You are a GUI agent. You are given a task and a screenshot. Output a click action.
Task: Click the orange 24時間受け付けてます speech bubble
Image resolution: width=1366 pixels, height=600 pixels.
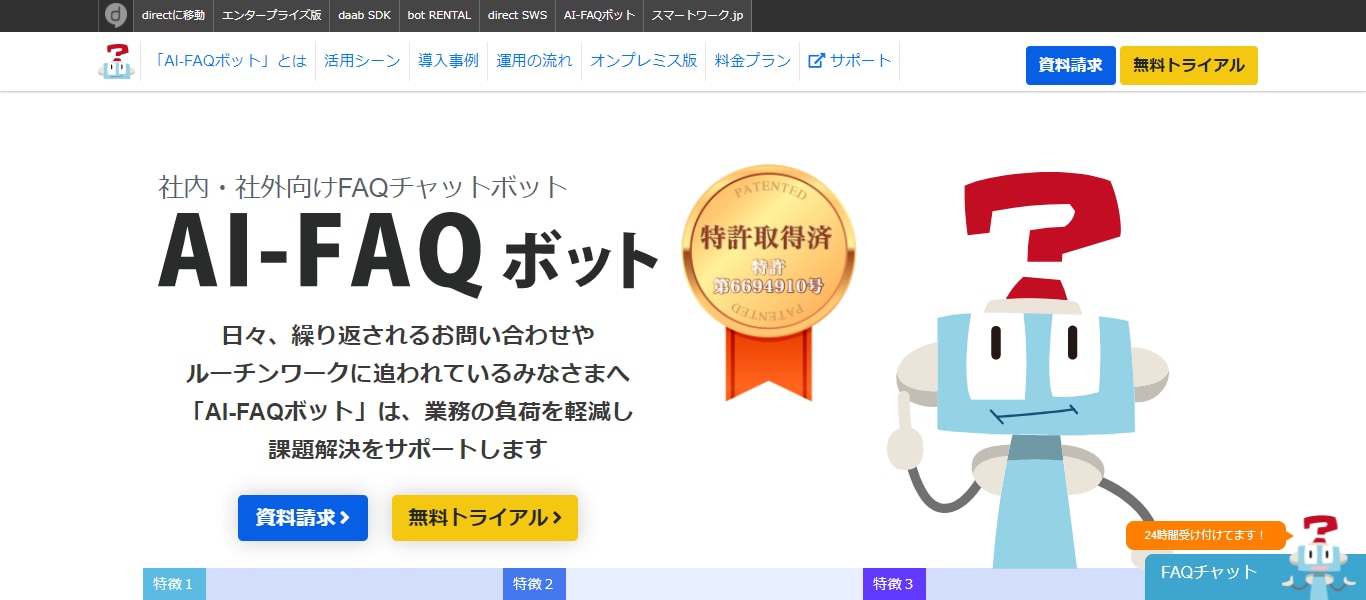[1207, 535]
